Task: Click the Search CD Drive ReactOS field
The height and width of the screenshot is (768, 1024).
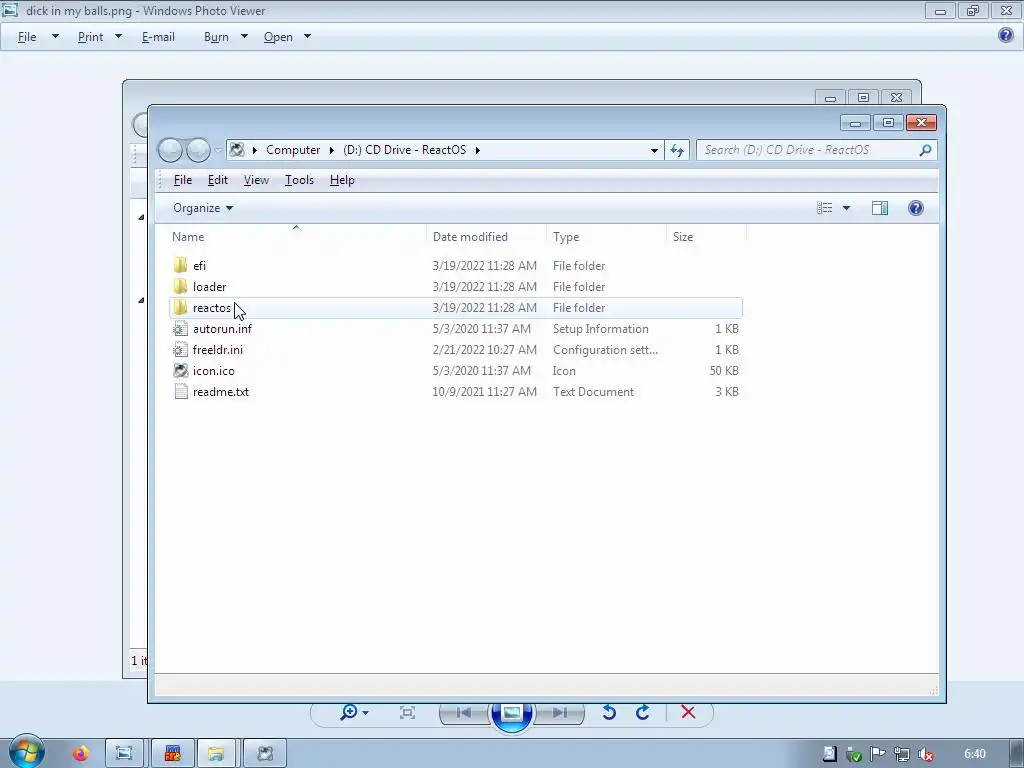Action: (x=816, y=150)
